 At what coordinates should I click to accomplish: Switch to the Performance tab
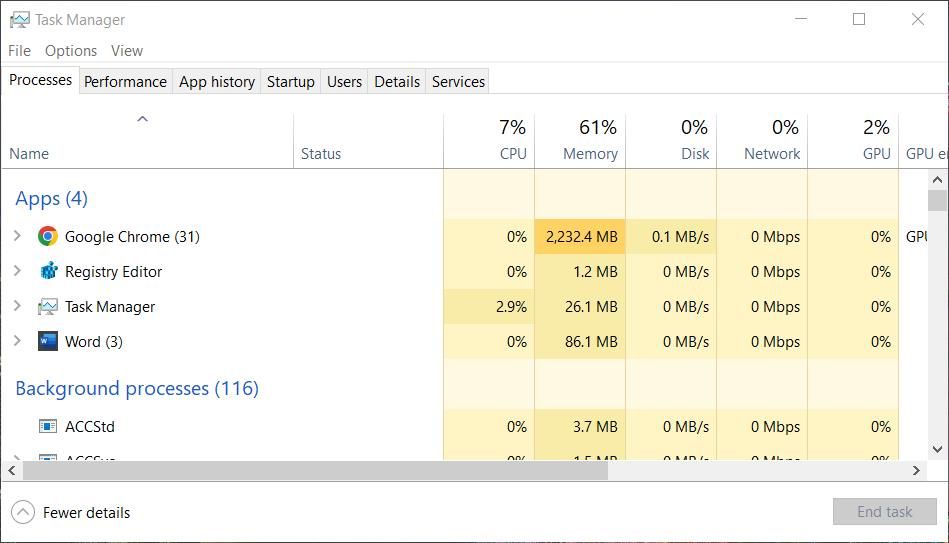[x=125, y=82]
